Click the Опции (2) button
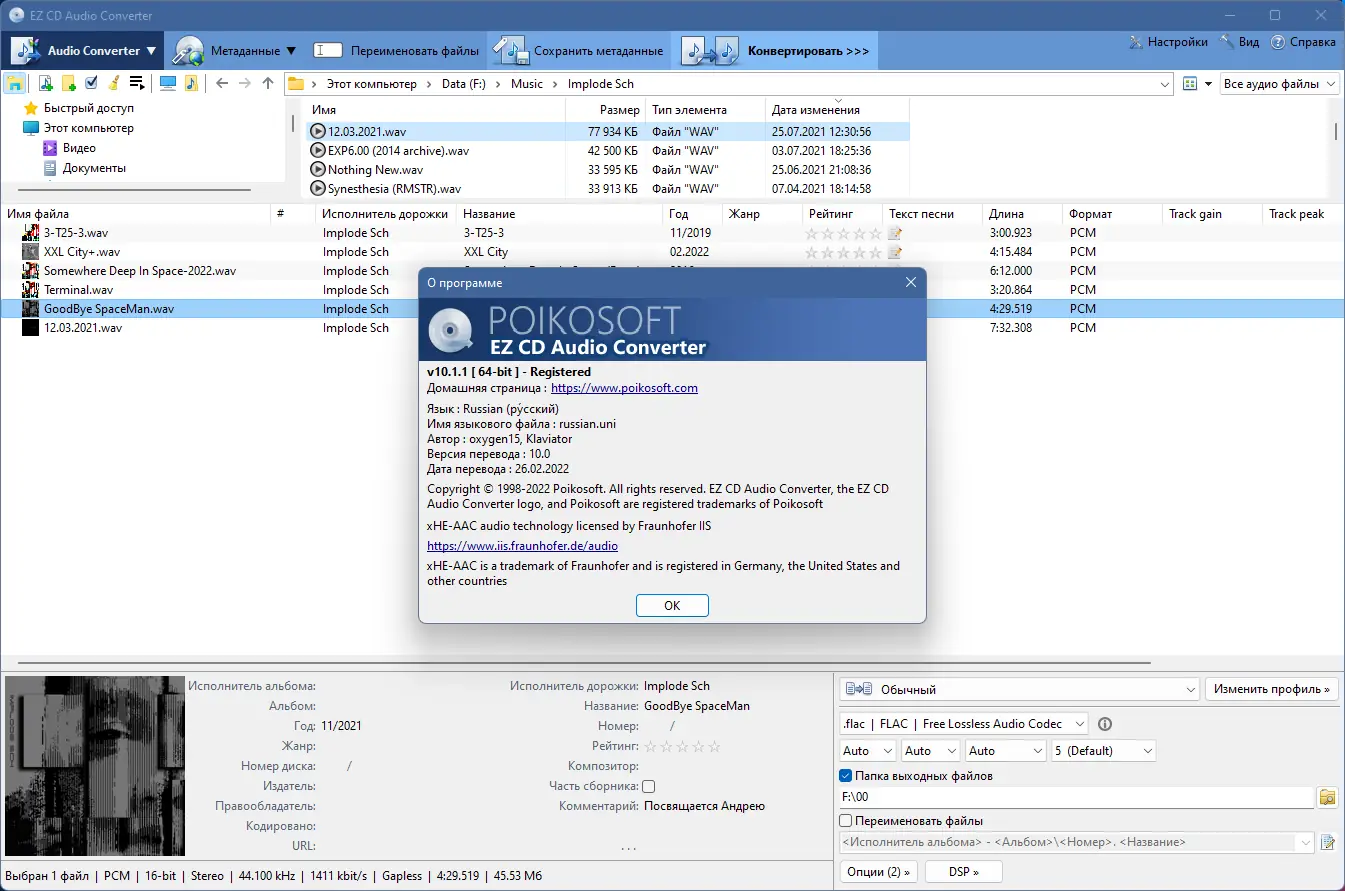Image resolution: width=1345 pixels, height=891 pixels. (x=879, y=872)
